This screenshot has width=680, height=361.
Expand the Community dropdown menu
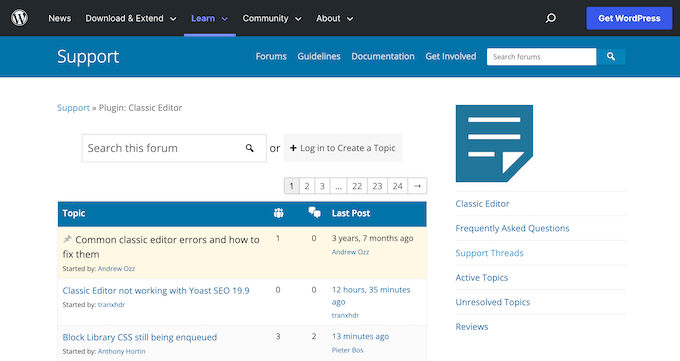pyautogui.click(x=271, y=18)
